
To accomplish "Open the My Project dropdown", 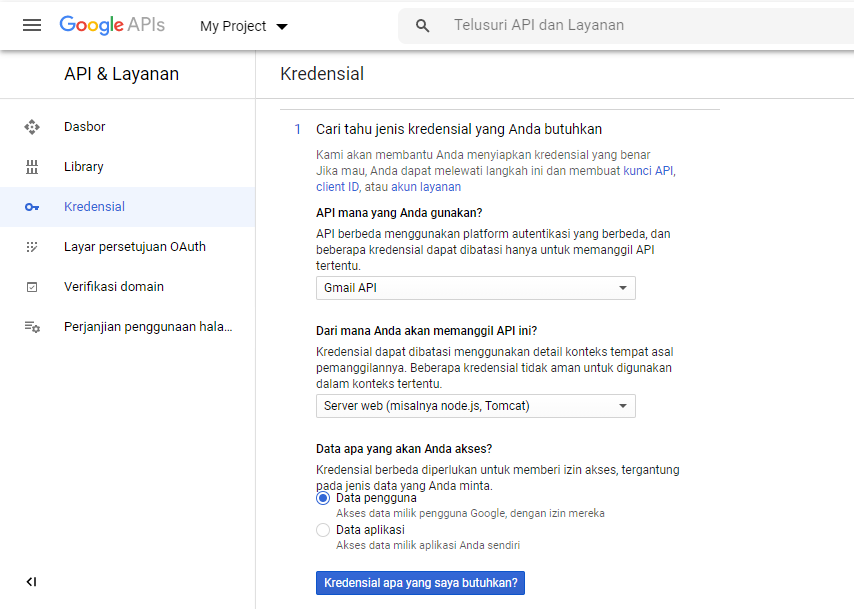I will (x=243, y=26).
